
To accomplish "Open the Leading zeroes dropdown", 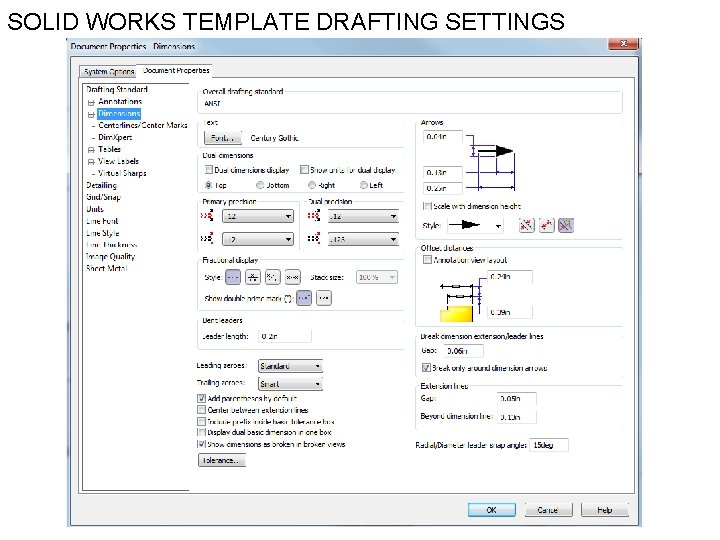I will click(290, 366).
